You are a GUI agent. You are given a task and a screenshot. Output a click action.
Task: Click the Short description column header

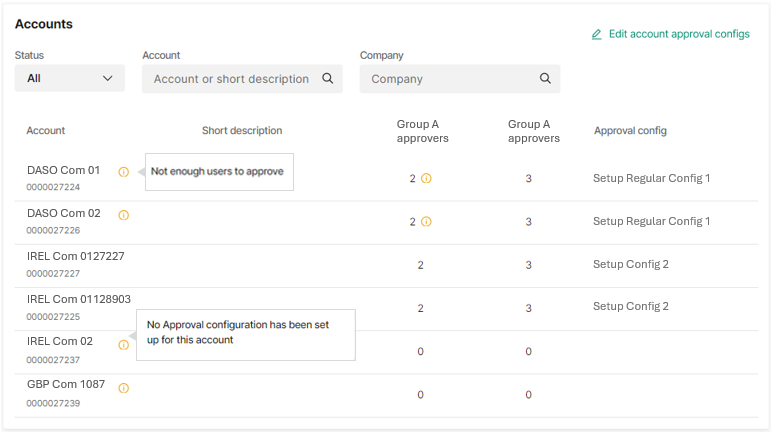(x=242, y=131)
